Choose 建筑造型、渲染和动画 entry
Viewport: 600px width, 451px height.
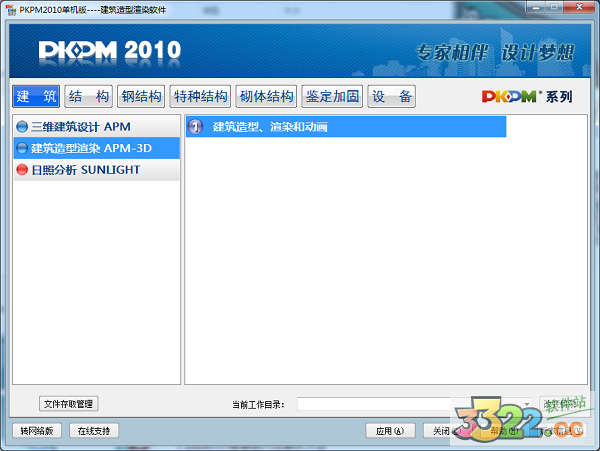point(346,127)
